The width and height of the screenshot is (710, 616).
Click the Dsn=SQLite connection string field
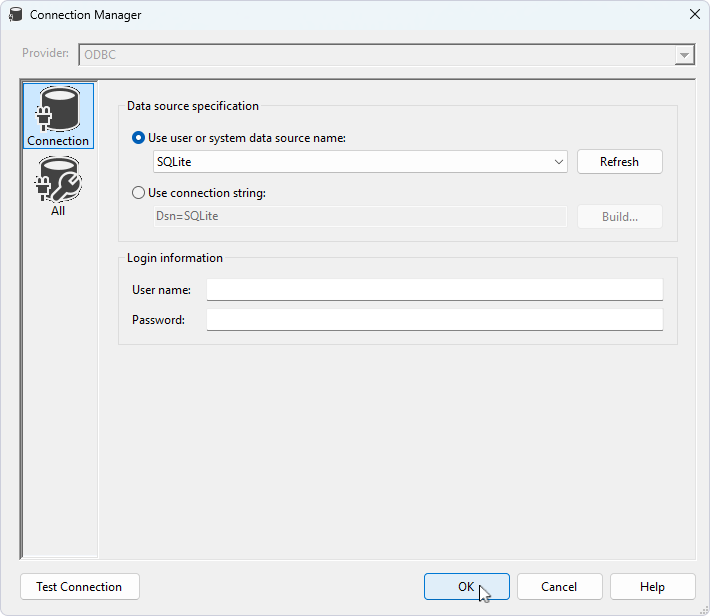point(359,216)
